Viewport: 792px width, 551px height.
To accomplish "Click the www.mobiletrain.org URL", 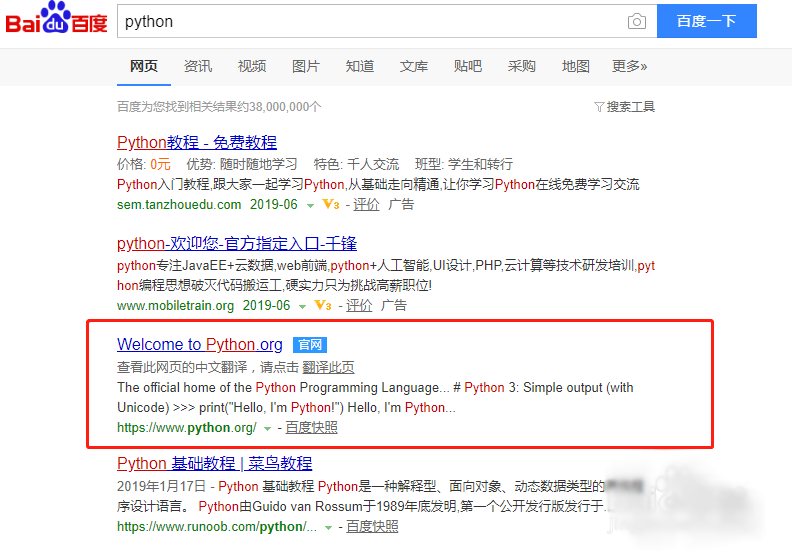I will [x=176, y=306].
